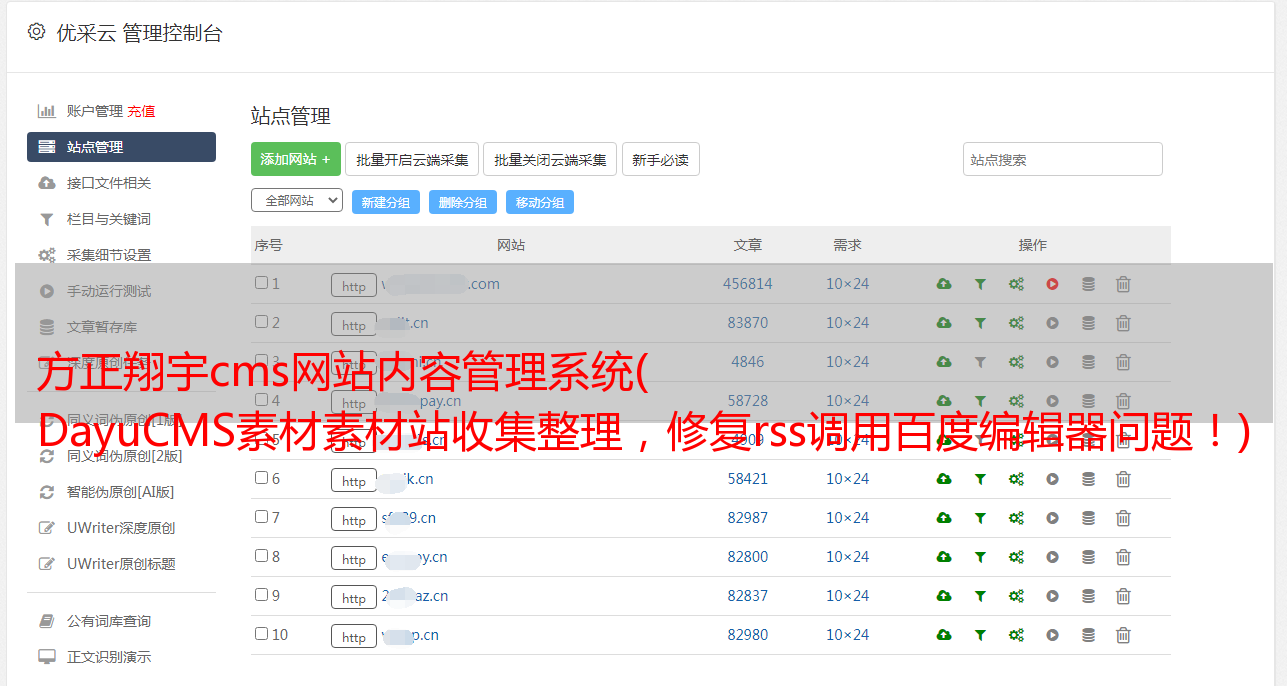Open the gears settings icon in row 7

click(1016, 518)
